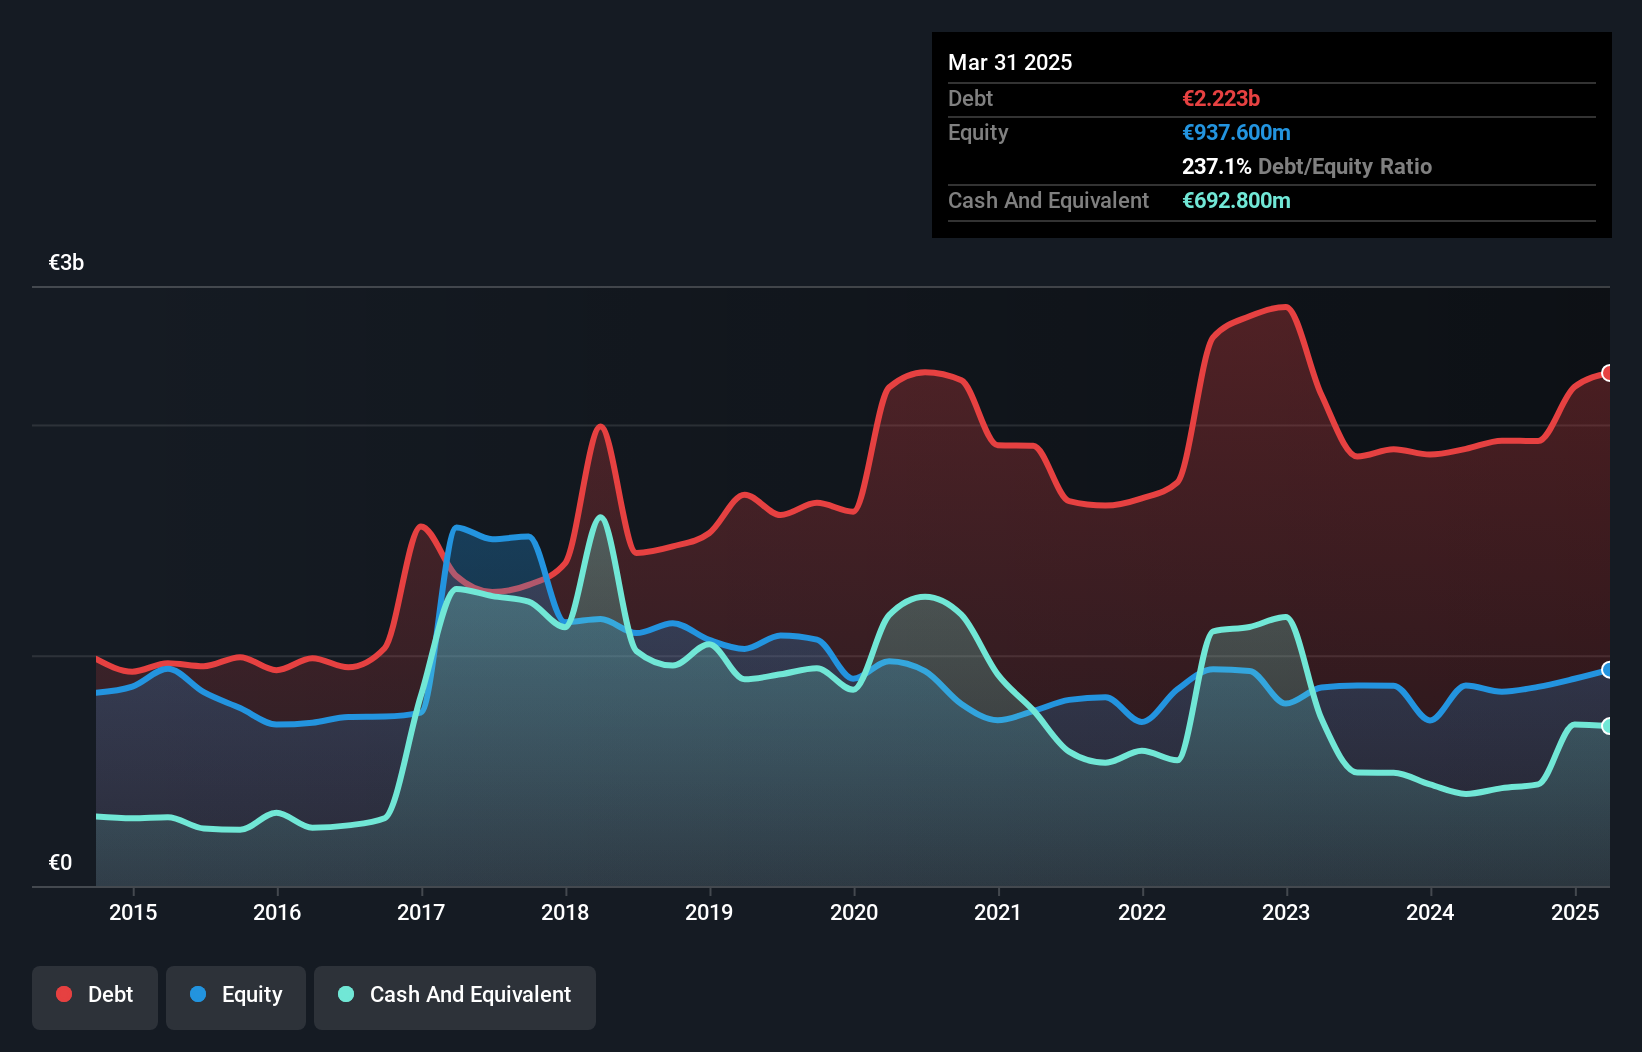This screenshot has height=1052, width=1642.
Task: Click the €2.223b Debt value in tooltip
Action: pos(1221,98)
